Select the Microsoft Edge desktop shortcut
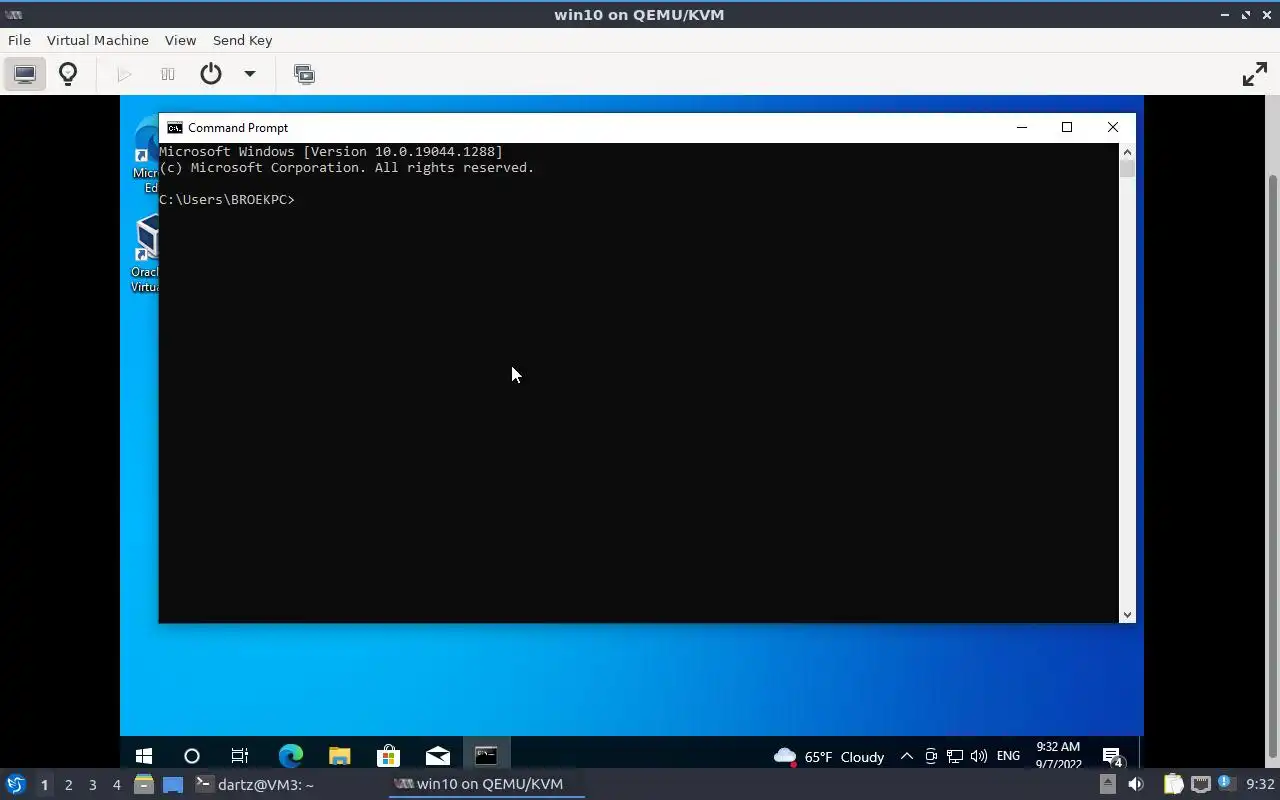This screenshot has height=800, width=1280. (x=146, y=156)
